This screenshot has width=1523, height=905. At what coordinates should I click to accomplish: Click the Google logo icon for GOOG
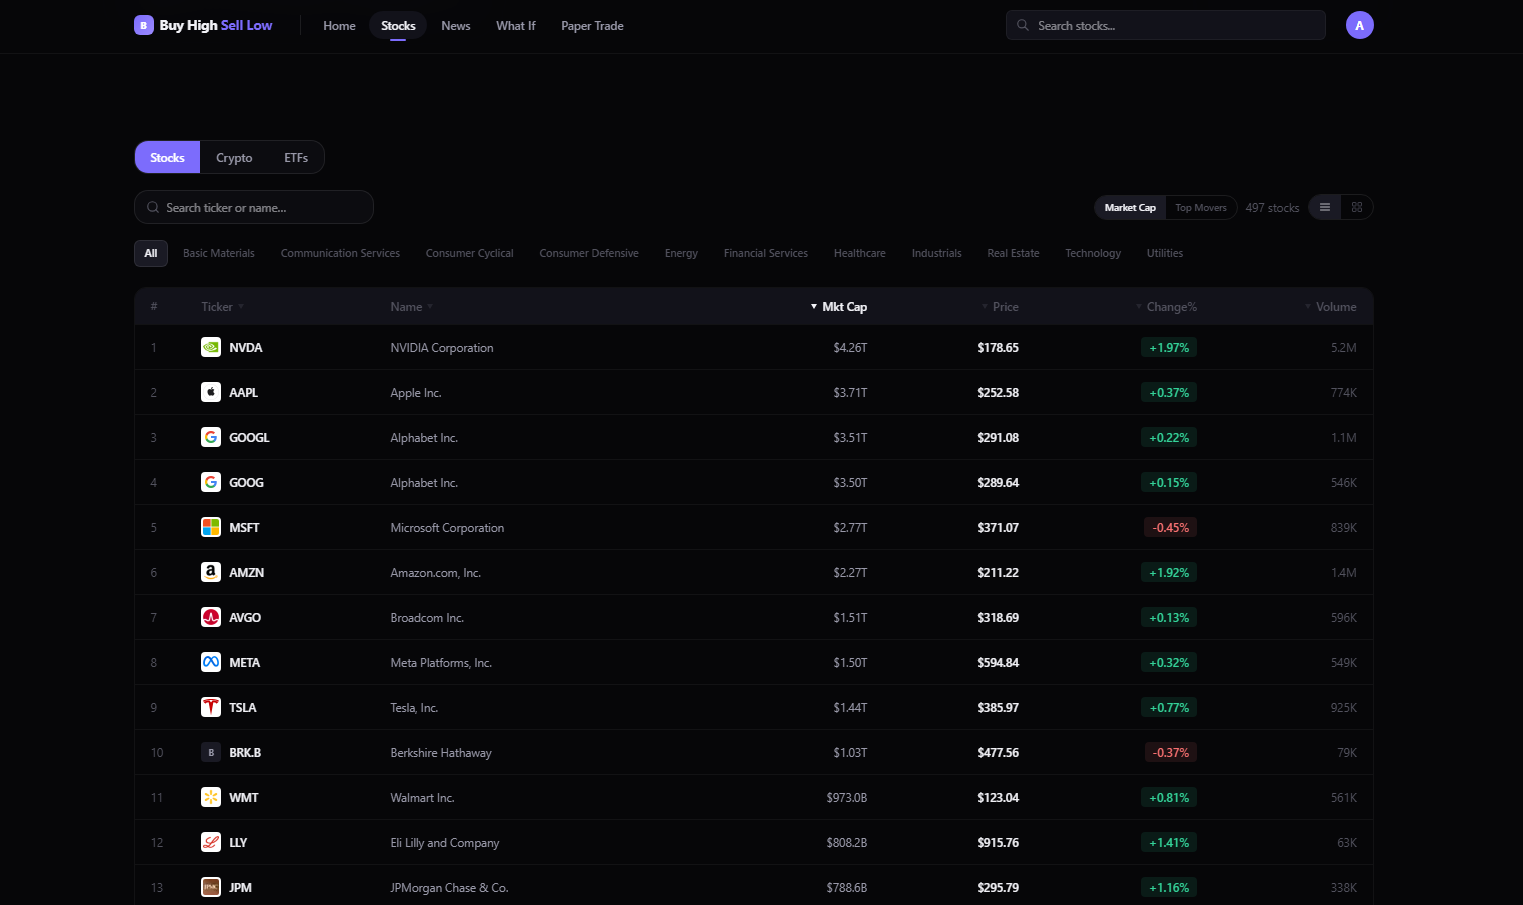click(x=211, y=482)
